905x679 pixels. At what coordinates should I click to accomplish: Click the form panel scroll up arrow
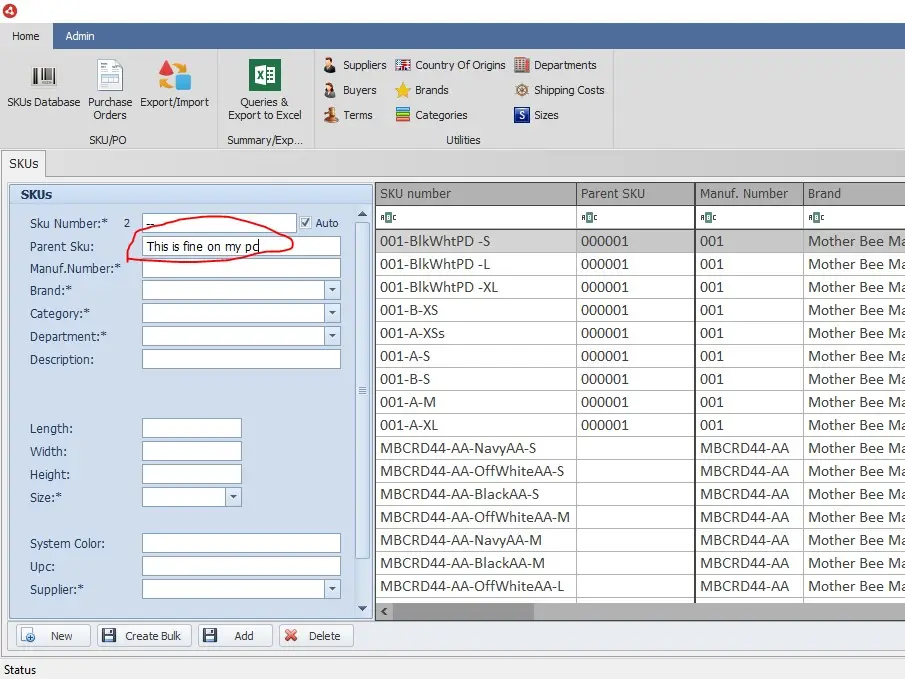pyautogui.click(x=362, y=214)
